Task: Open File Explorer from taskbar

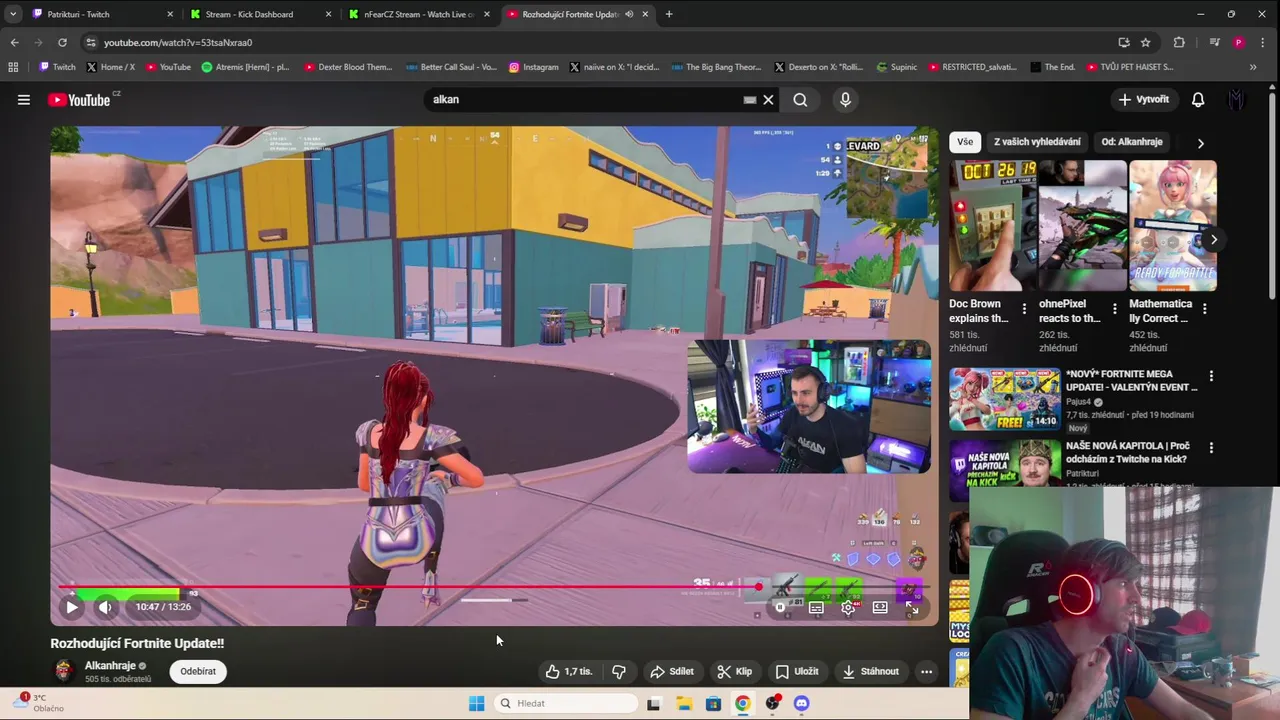Action: tap(684, 703)
